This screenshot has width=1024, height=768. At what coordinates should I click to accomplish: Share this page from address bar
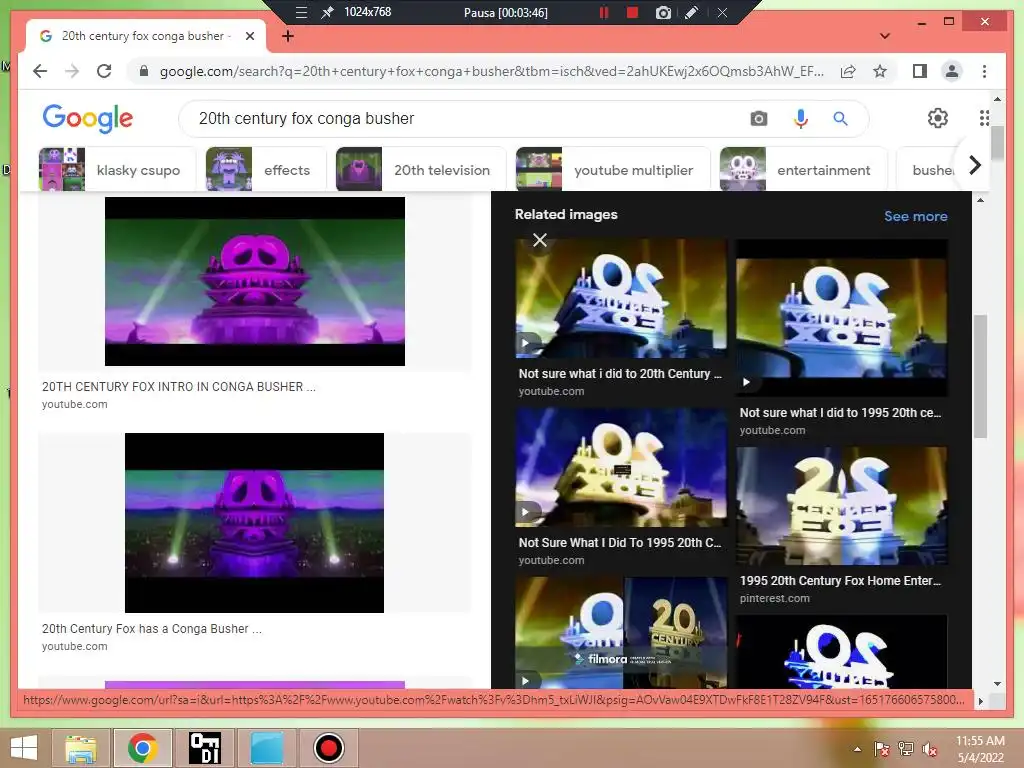pyautogui.click(x=848, y=71)
